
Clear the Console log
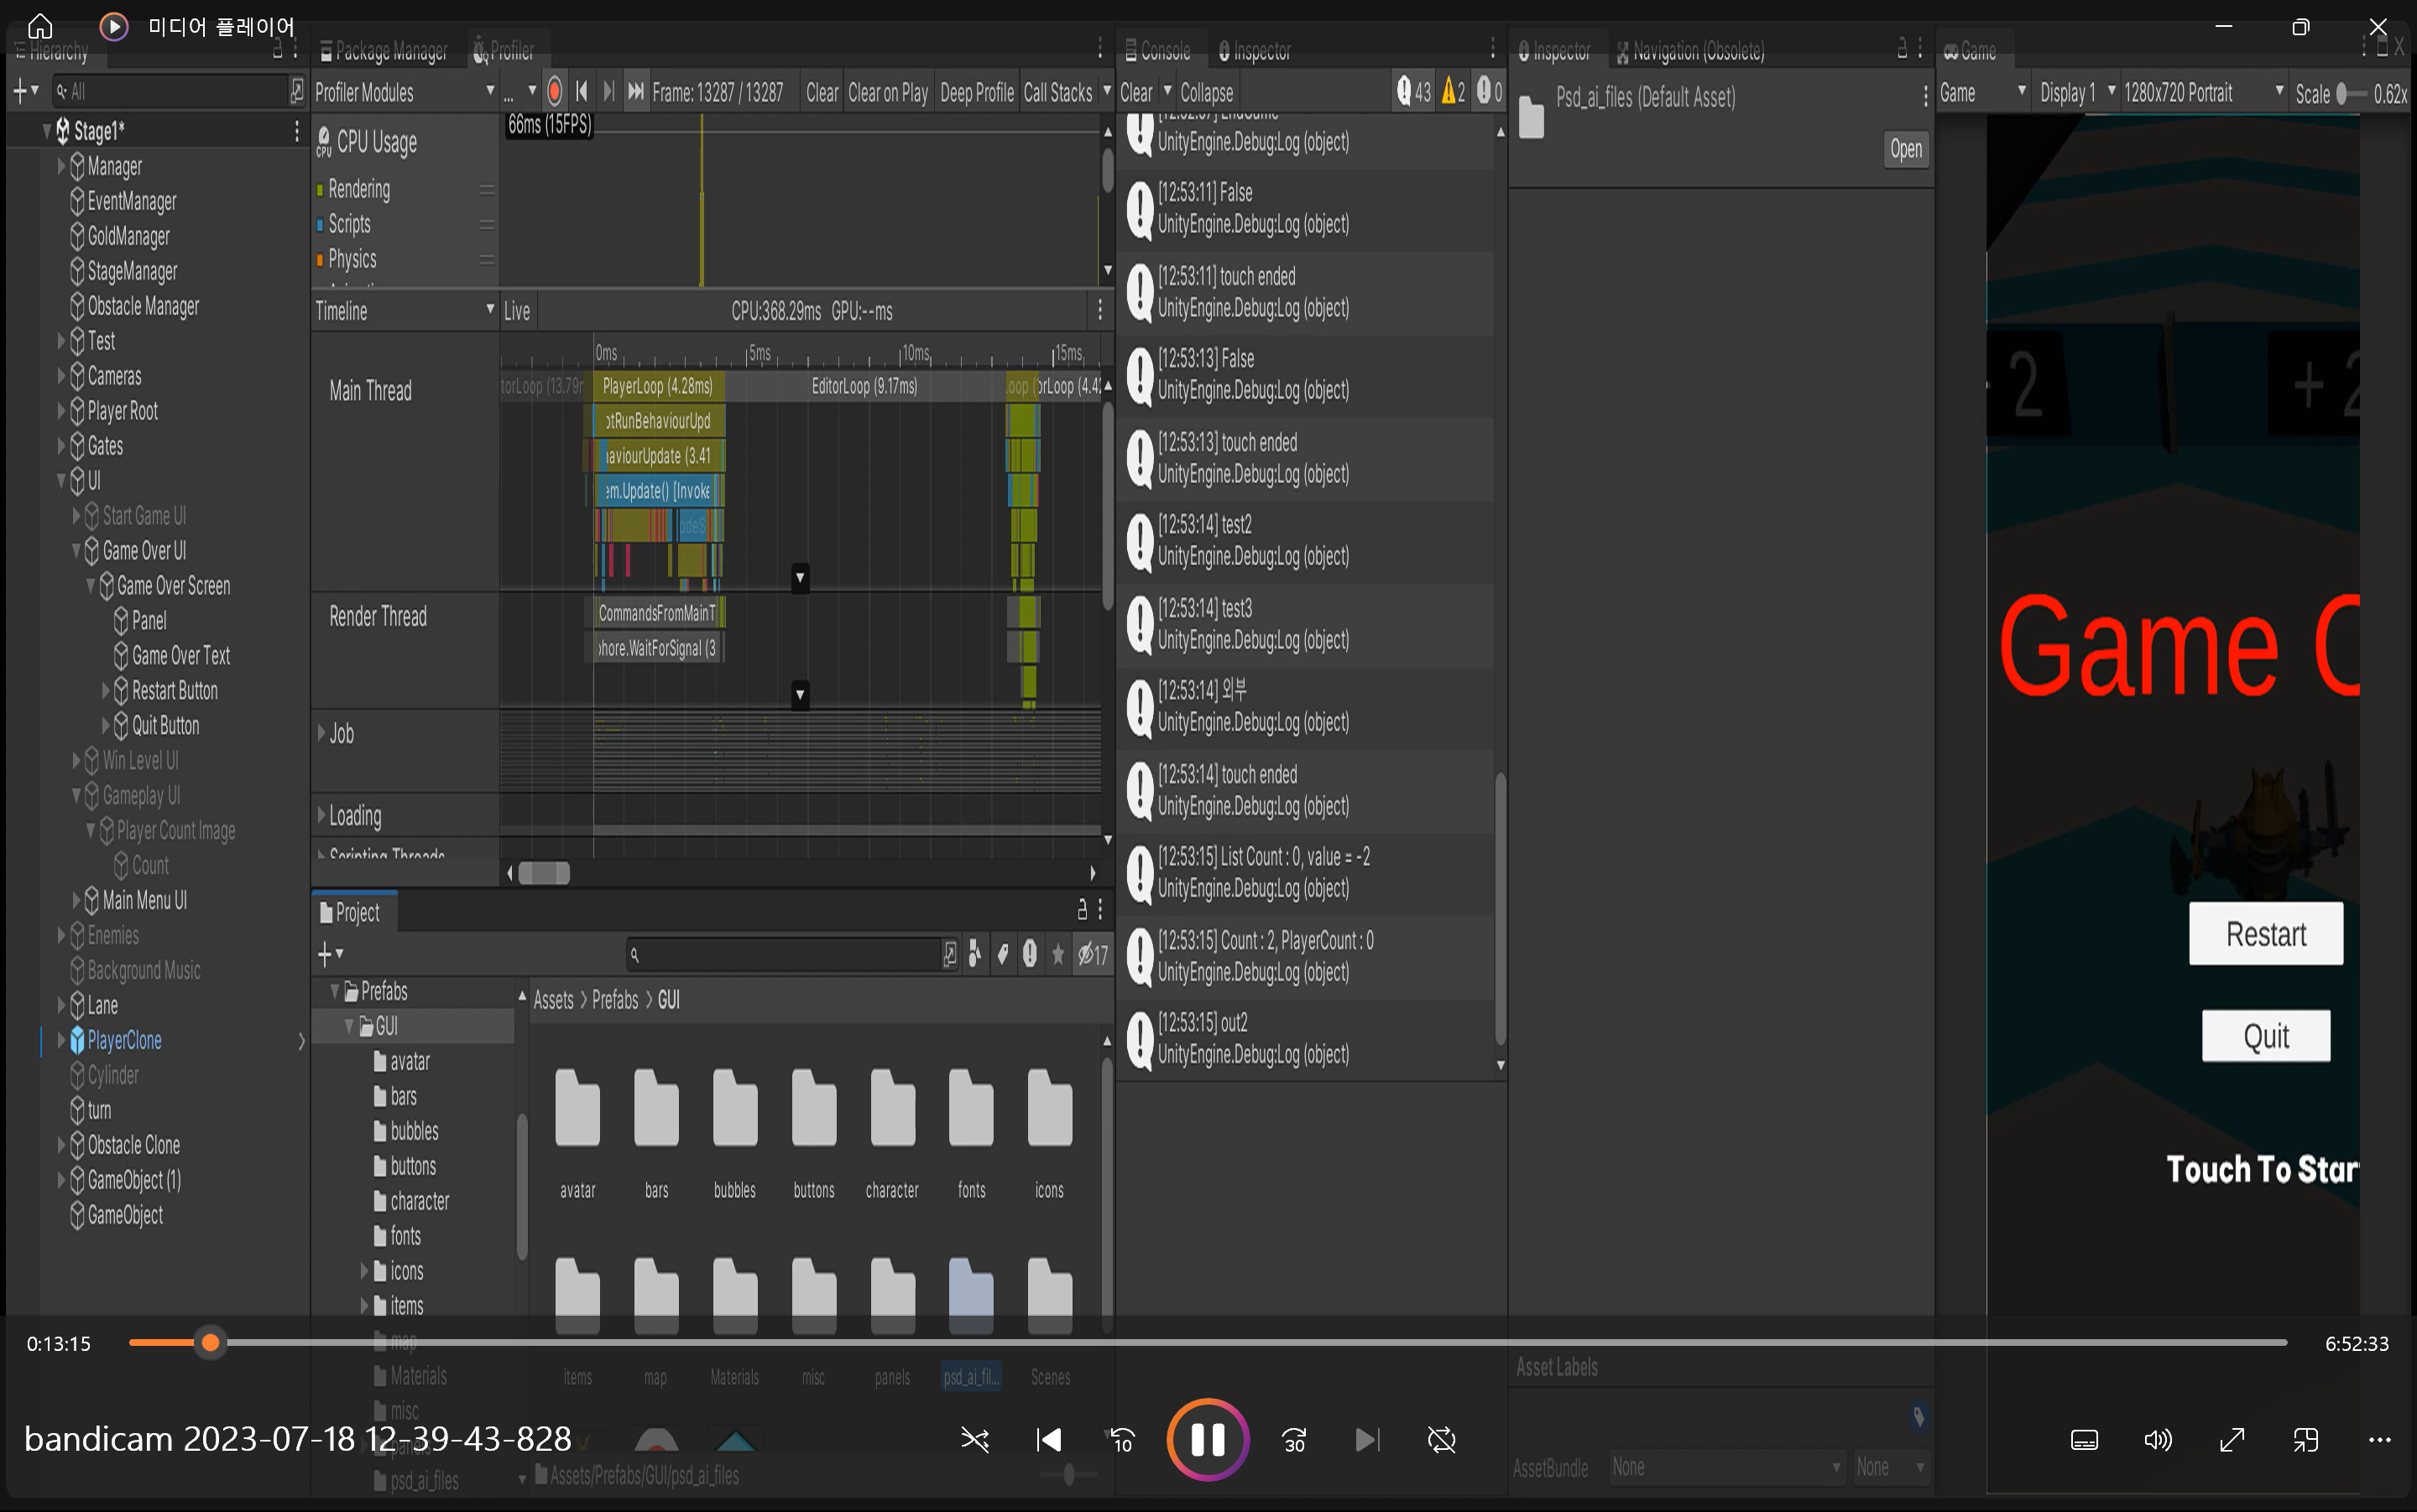point(1136,93)
